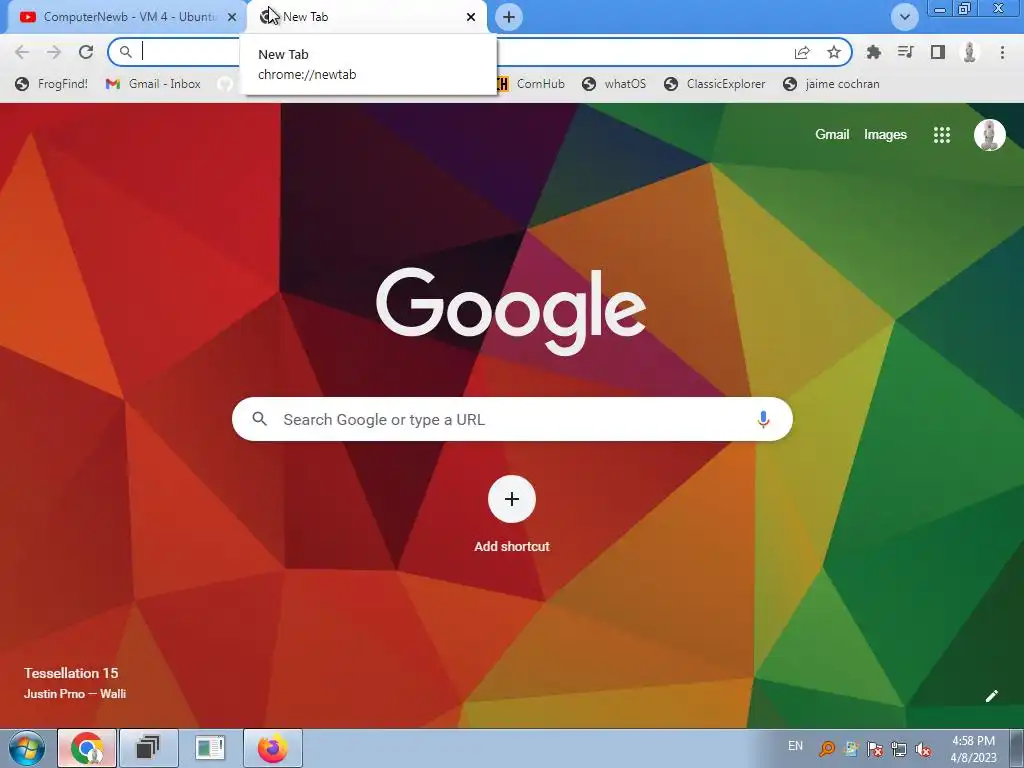Viewport: 1024px width, 768px height.
Task: Reload the current page
Action: click(x=86, y=52)
